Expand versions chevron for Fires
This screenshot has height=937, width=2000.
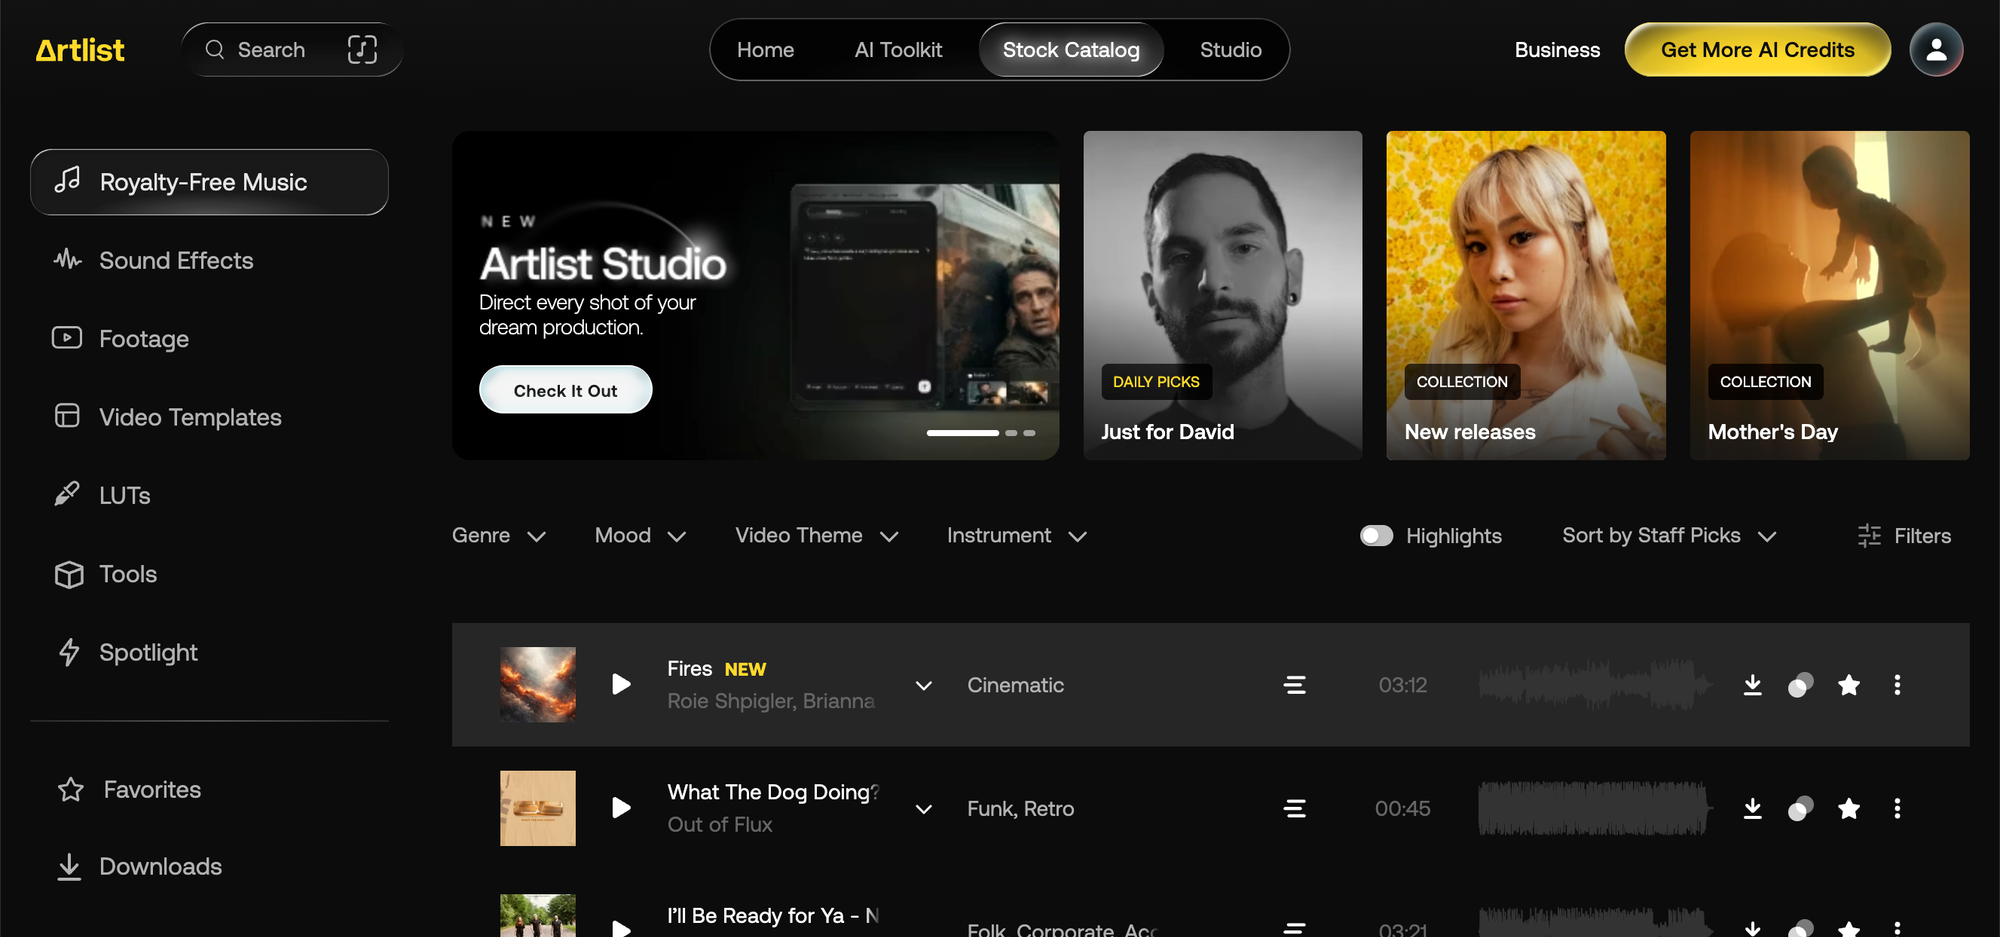[924, 685]
